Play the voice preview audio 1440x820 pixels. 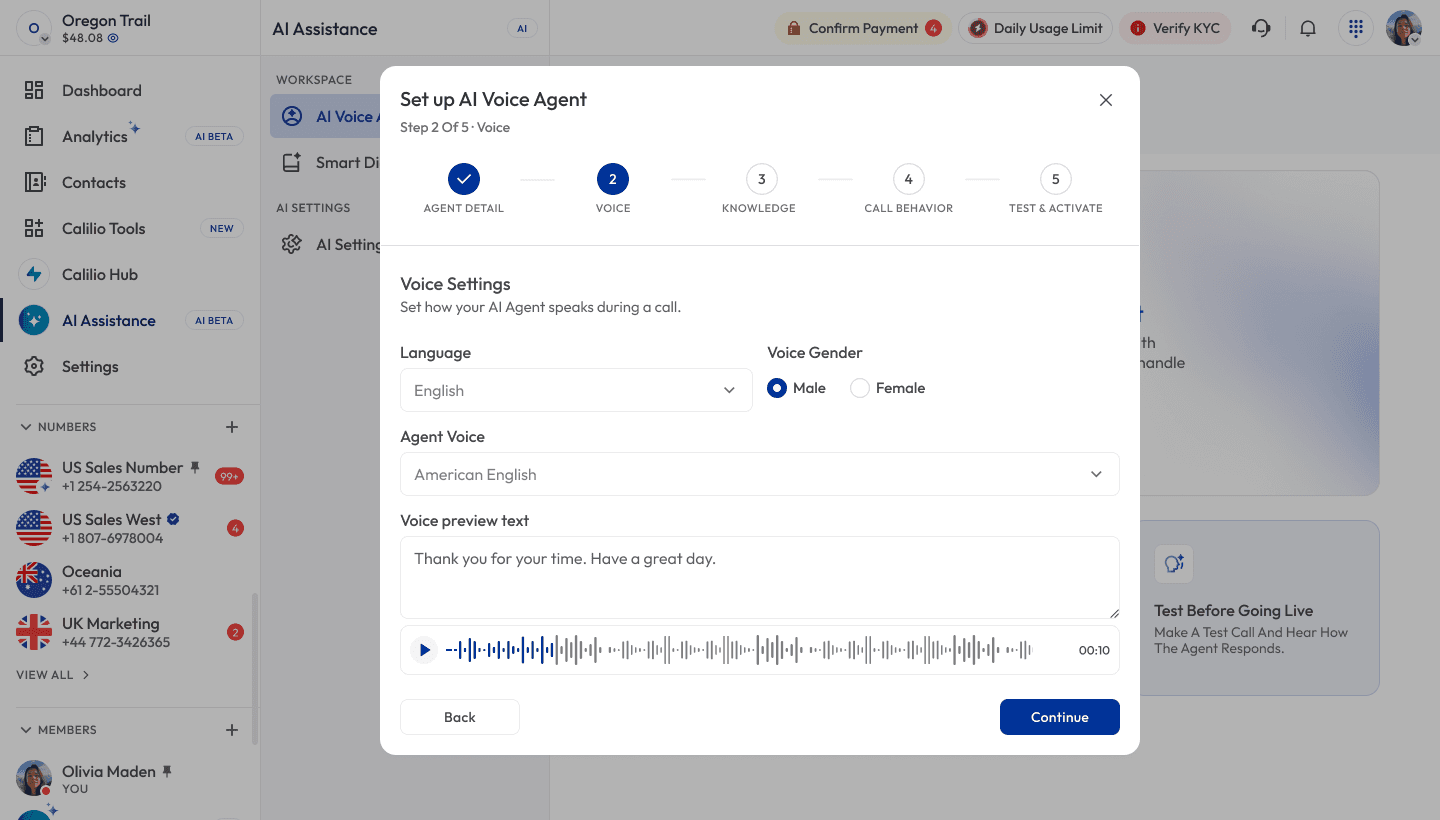(x=425, y=650)
